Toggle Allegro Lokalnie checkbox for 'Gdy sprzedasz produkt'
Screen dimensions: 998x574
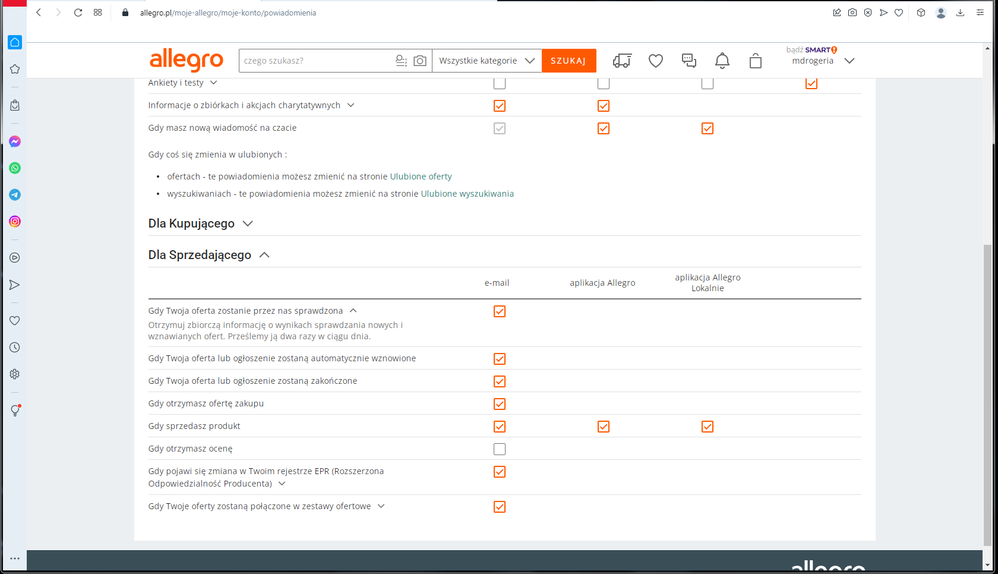pyautogui.click(x=707, y=426)
